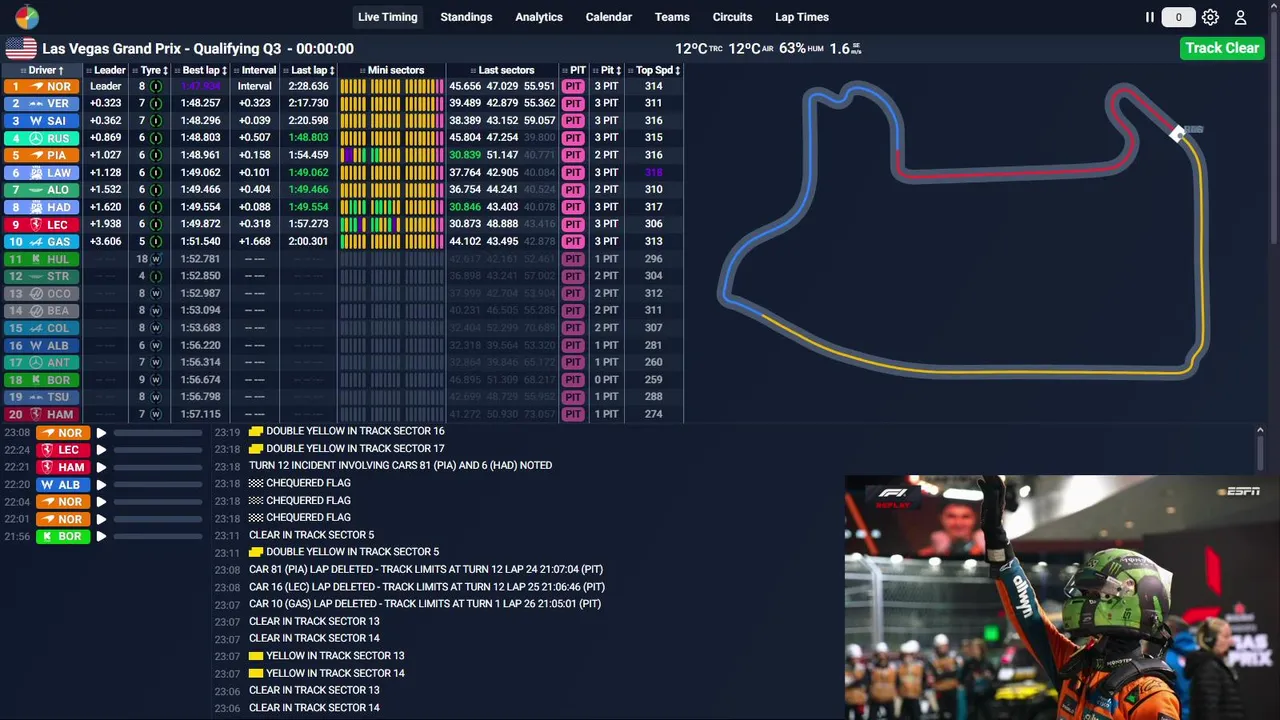Select HAD driver badge in position 8

tap(41, 207)
